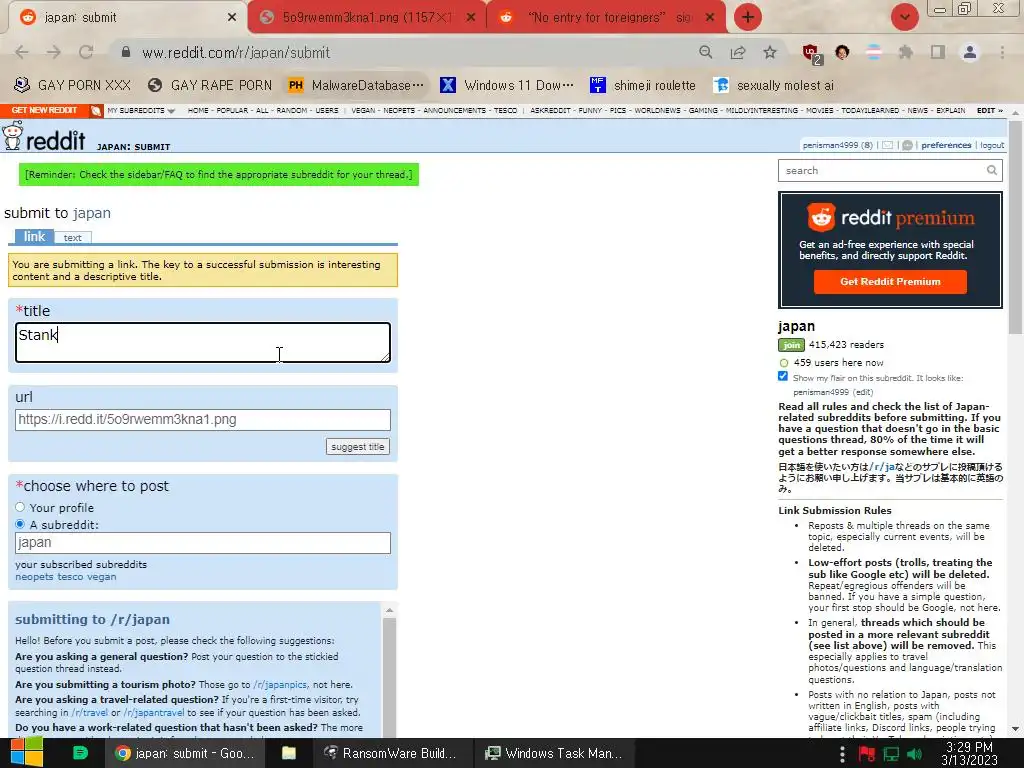Expand the MY SUBREDDITS dropdown

pyautogui.click(x=141, y=110)
